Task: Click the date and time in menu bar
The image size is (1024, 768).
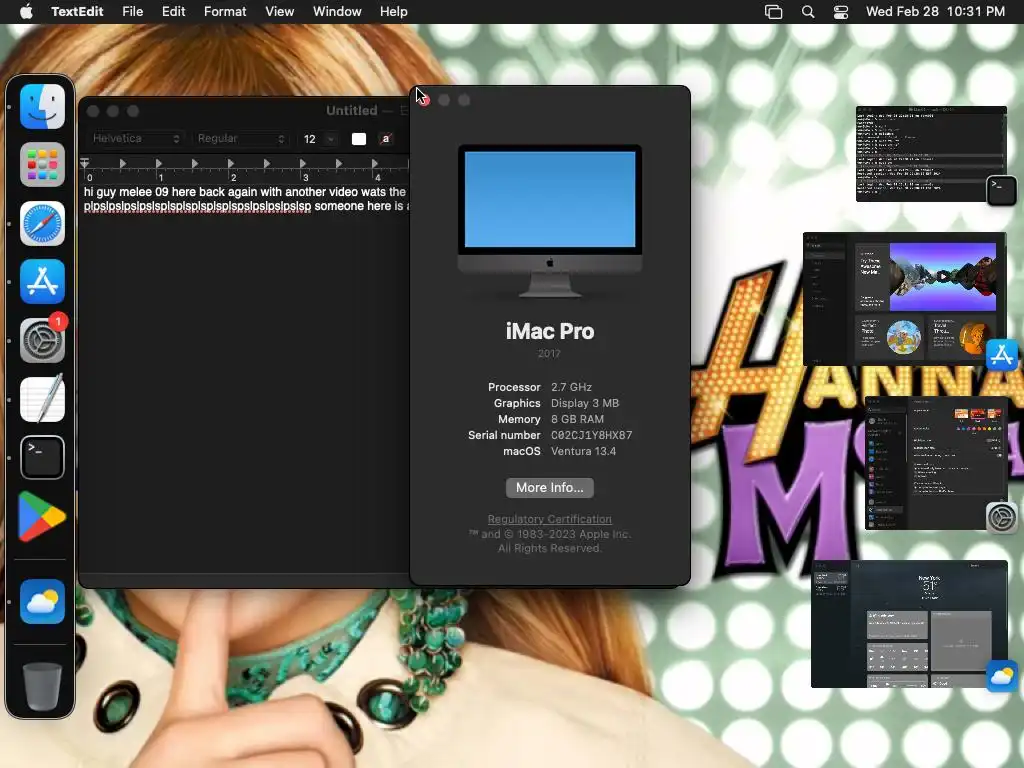Action: pos(935,12)
